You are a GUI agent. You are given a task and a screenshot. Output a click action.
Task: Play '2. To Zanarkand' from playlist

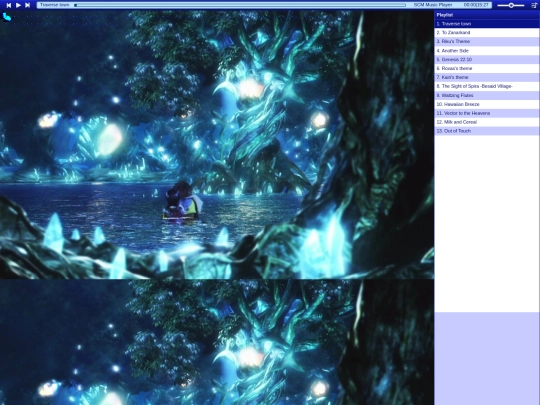[487, 32]
